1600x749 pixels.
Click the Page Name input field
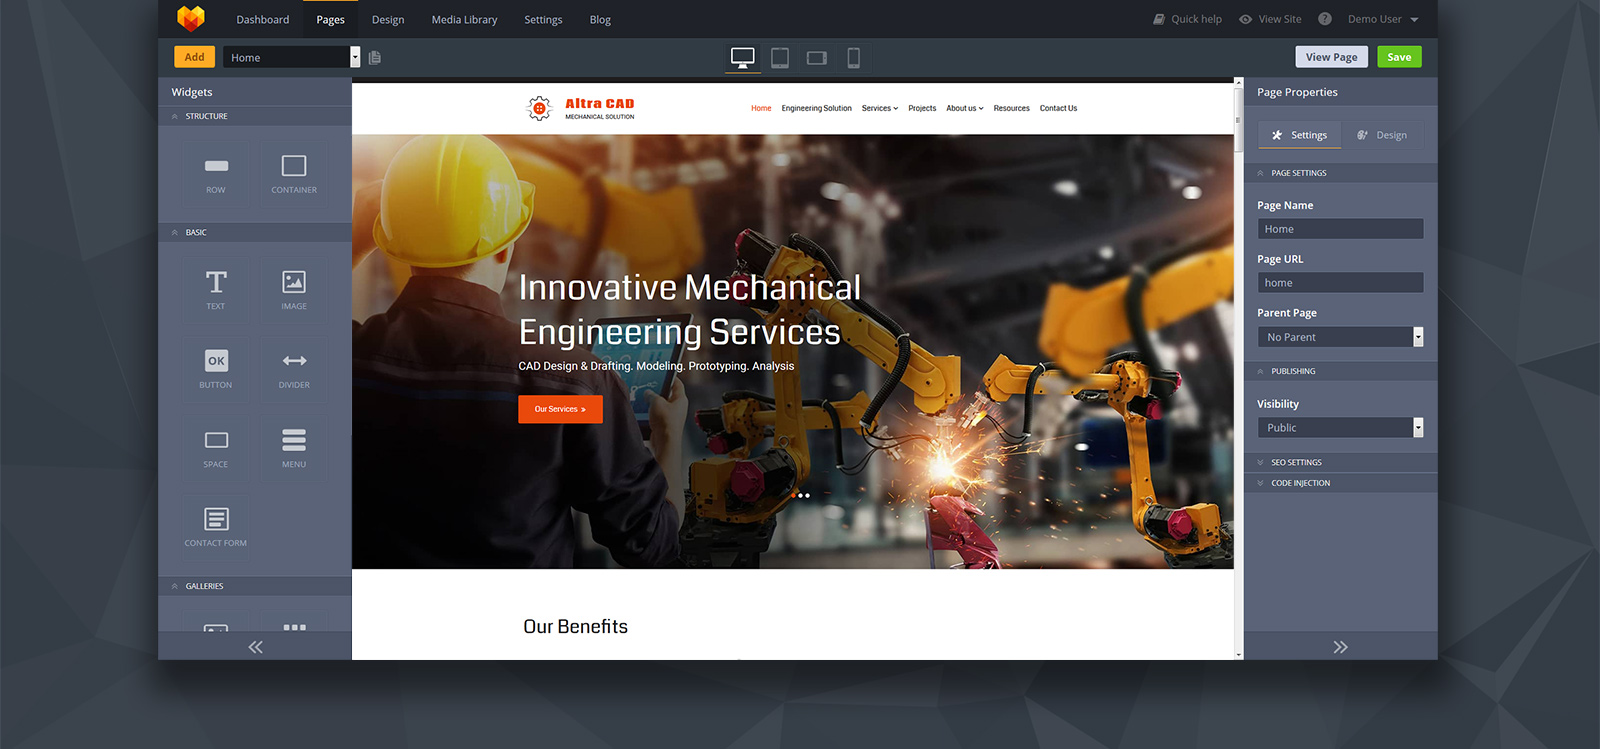pyautogui.click(x=1340, y=229)
